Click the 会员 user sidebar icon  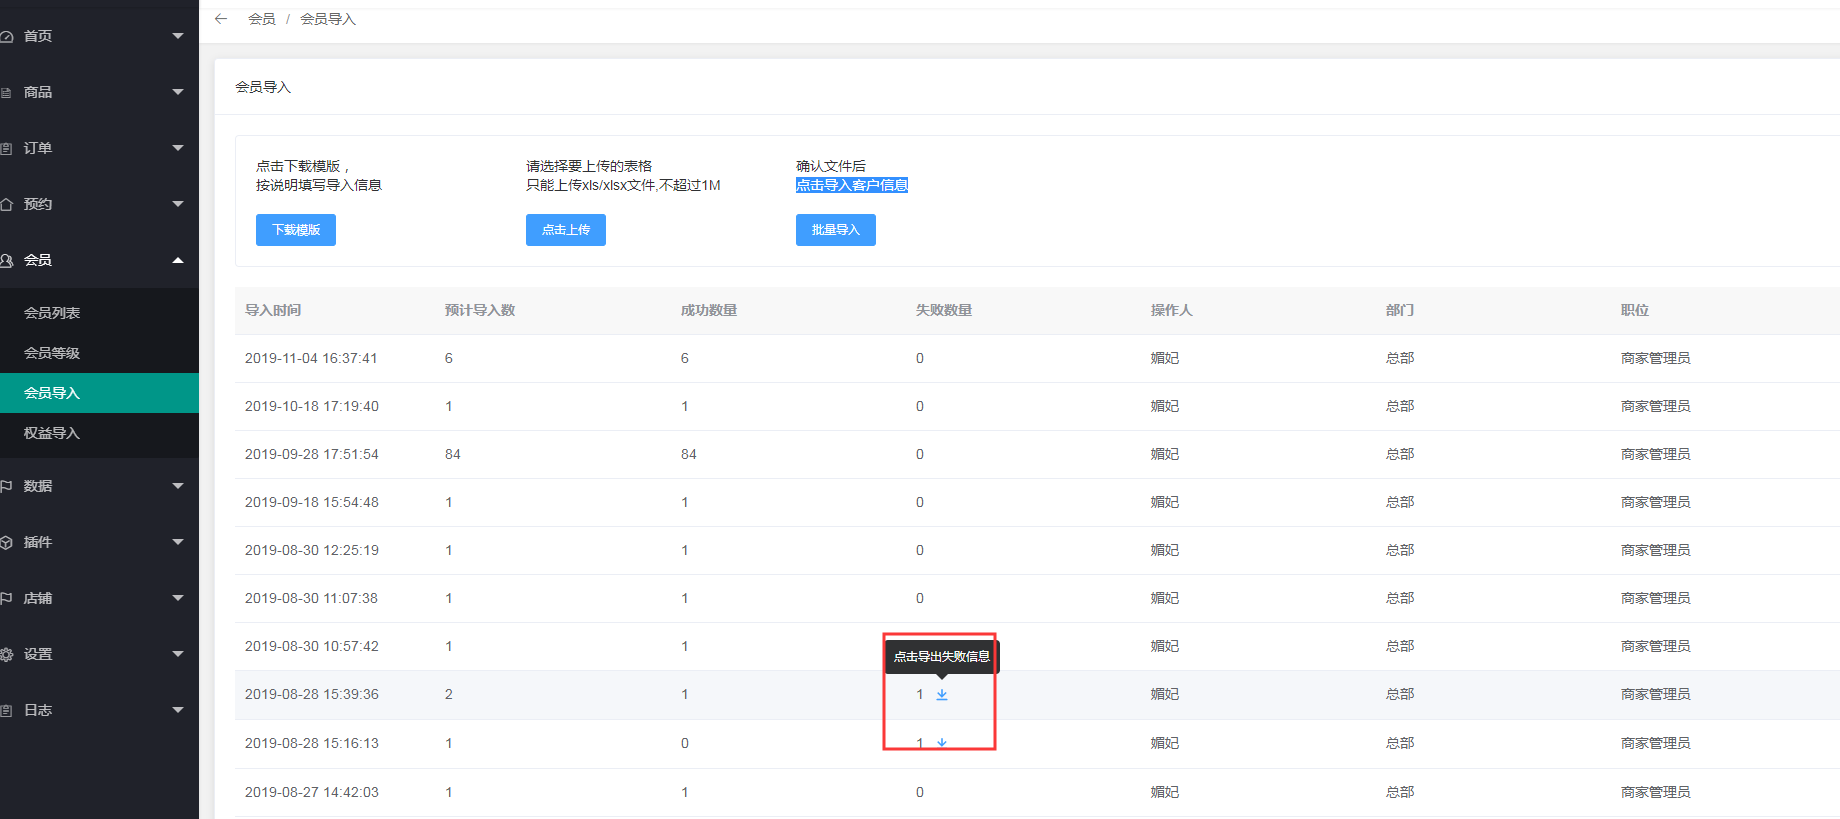[x=6, y=260]
